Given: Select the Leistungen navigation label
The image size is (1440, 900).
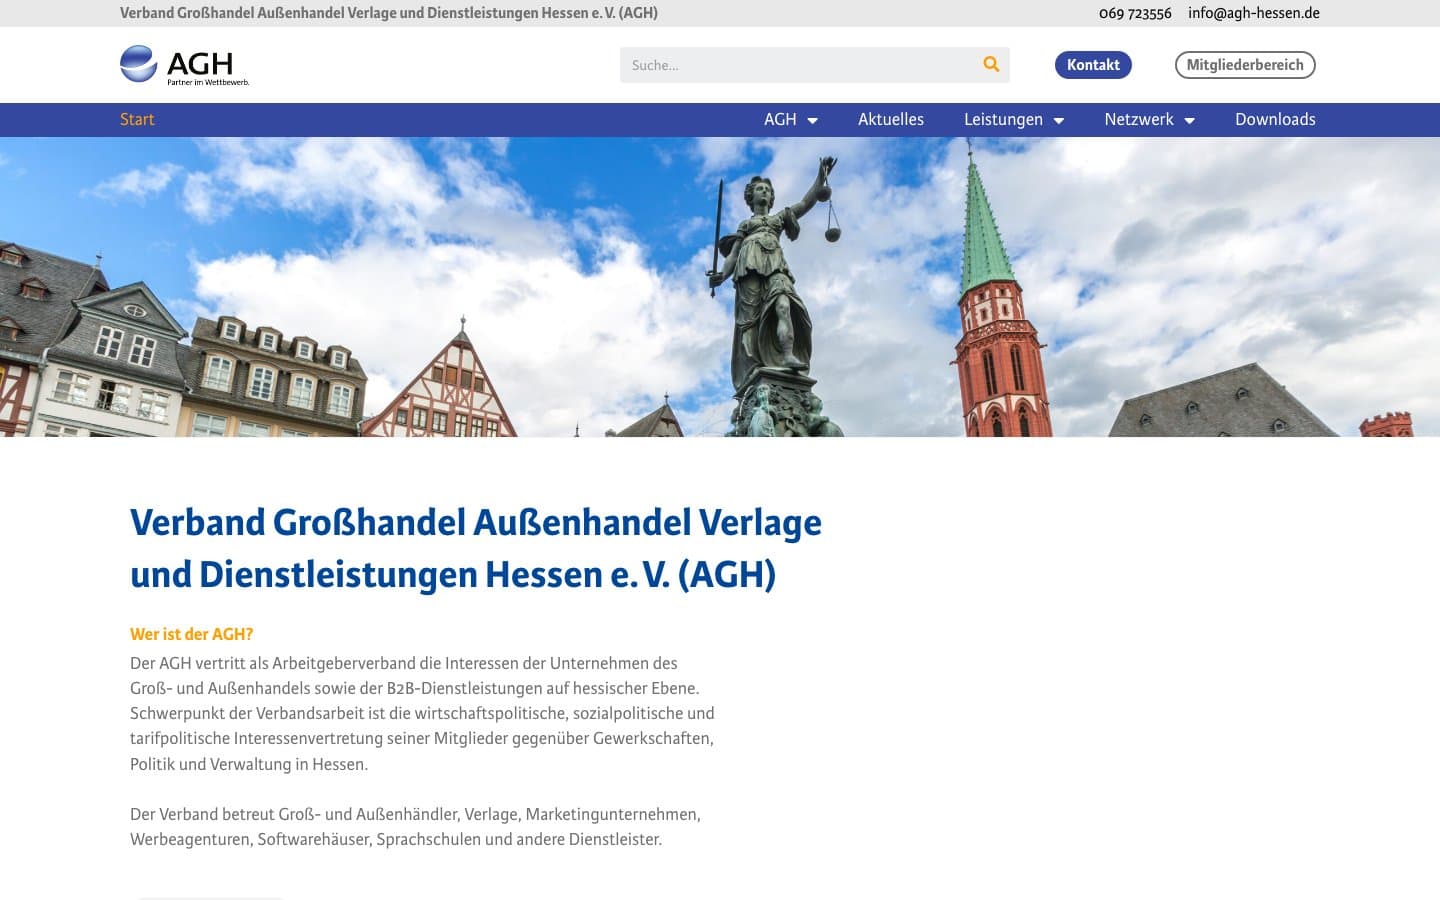Looking at the screenshot, I should coord(1003,119).
